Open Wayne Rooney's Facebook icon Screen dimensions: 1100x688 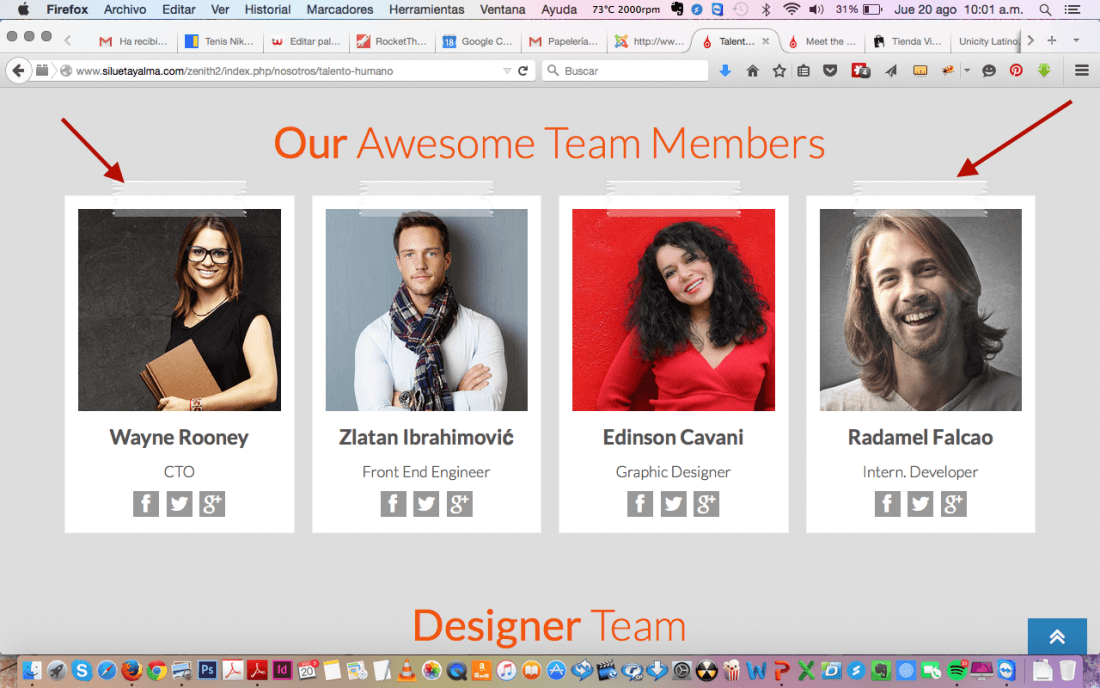tap(146, 504)
